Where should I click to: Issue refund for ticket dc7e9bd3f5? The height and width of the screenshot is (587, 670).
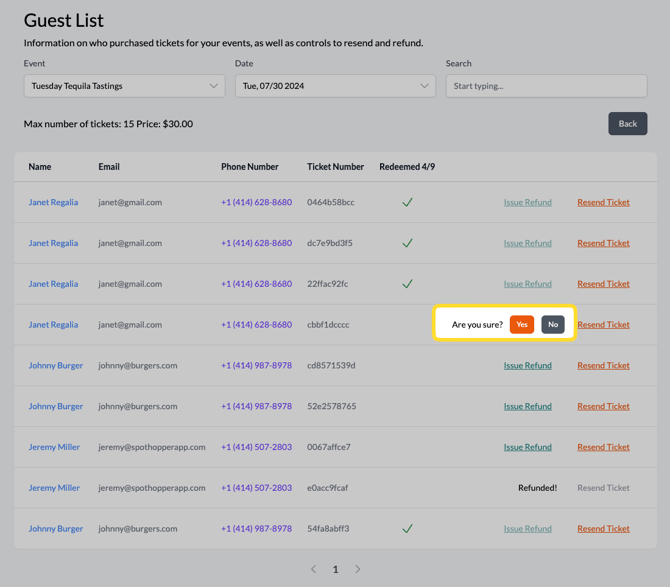click(527, 243)
